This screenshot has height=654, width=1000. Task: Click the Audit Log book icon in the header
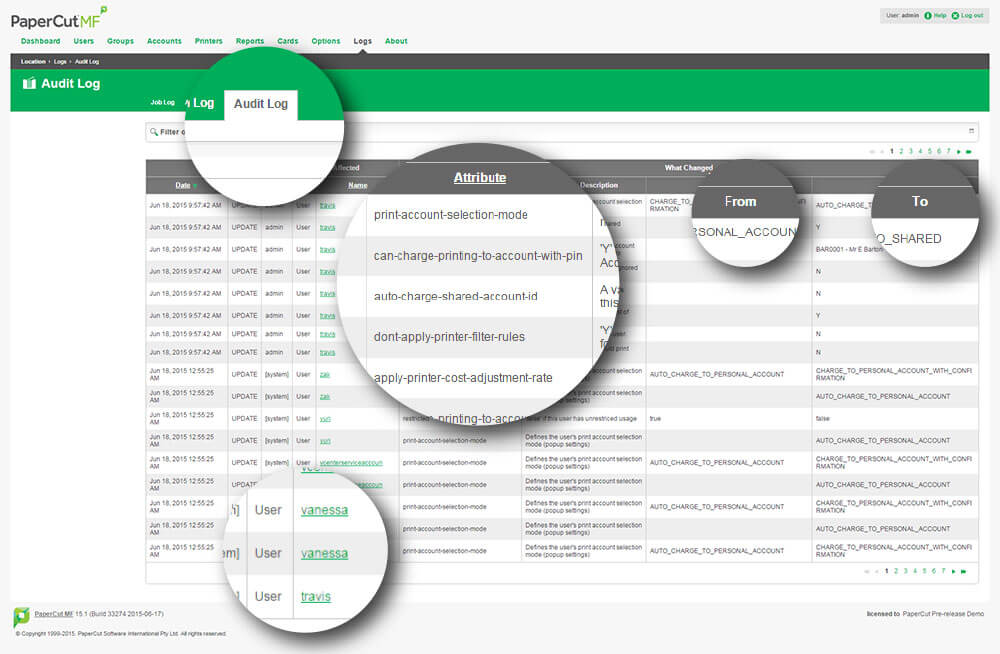click(x=29, y=83)
